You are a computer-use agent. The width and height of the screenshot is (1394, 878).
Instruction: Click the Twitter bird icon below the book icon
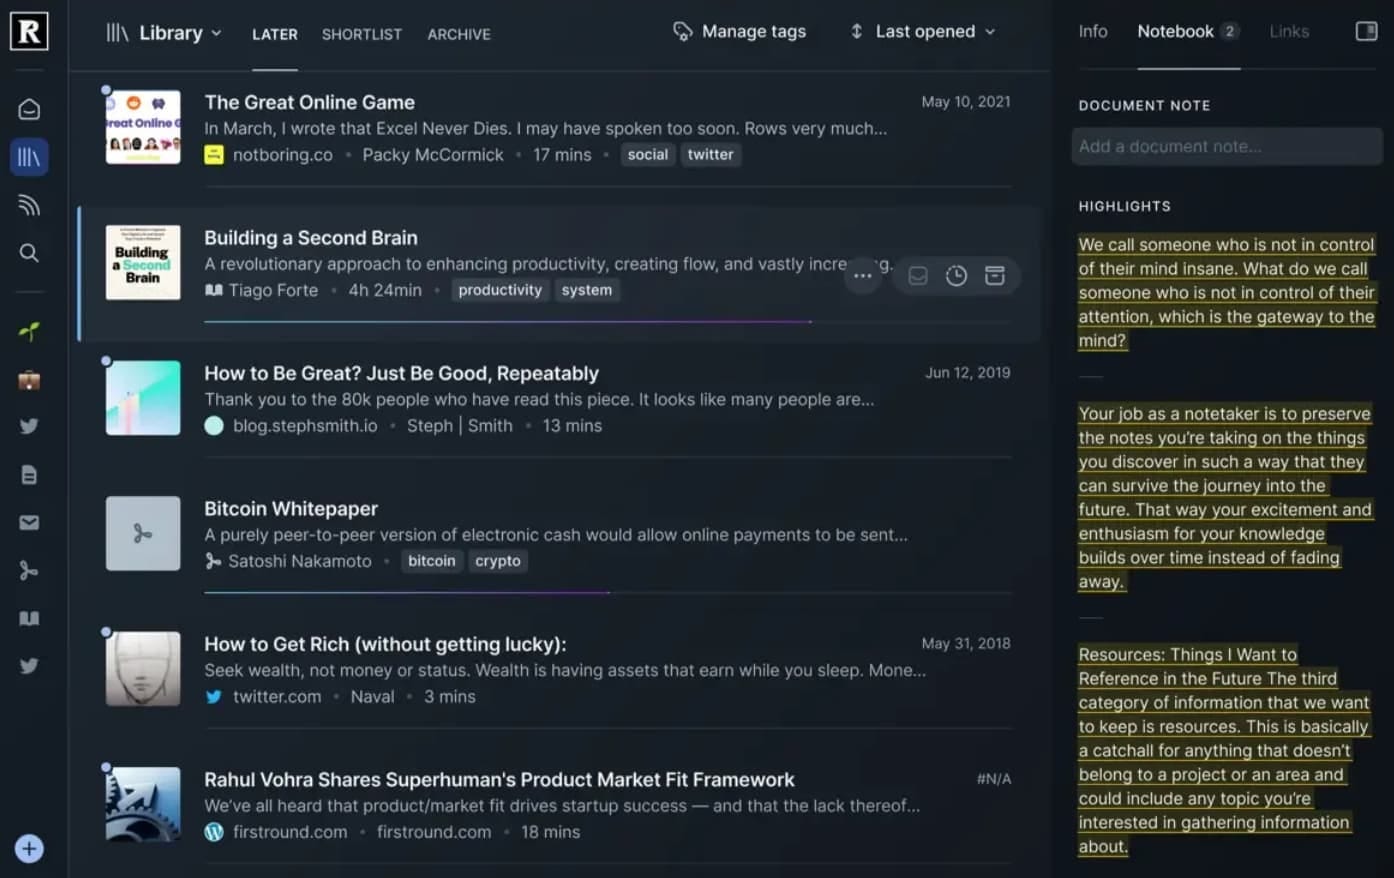[x=29, y=665]
